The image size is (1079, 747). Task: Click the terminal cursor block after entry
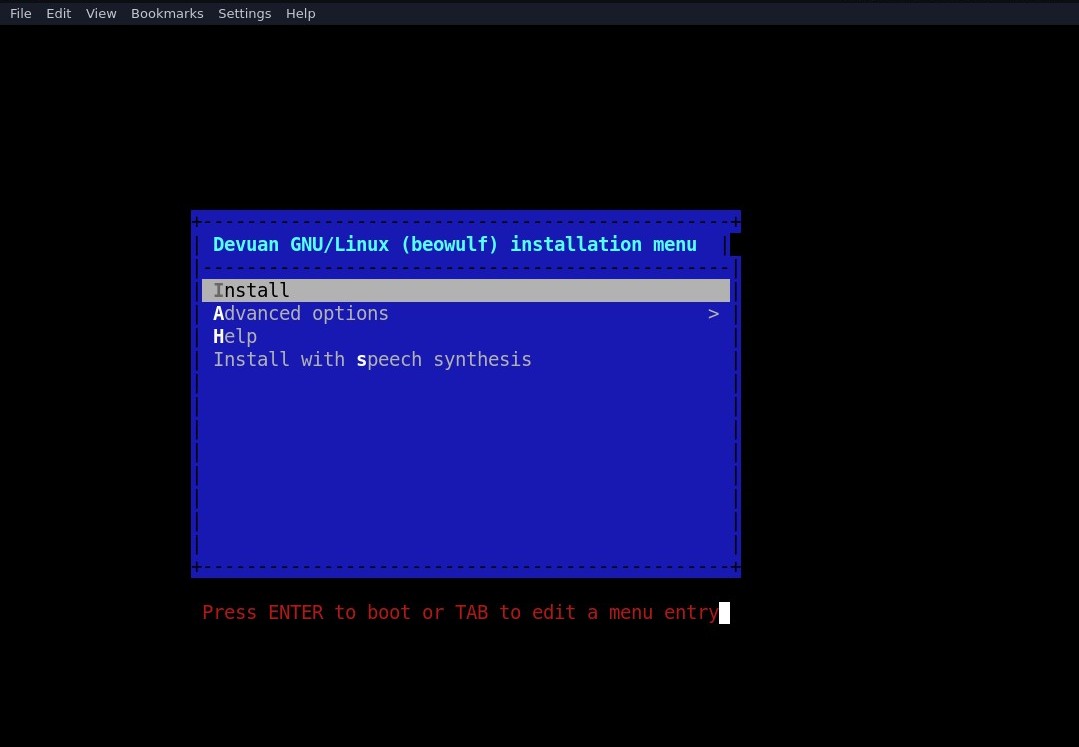coord(725,613)
